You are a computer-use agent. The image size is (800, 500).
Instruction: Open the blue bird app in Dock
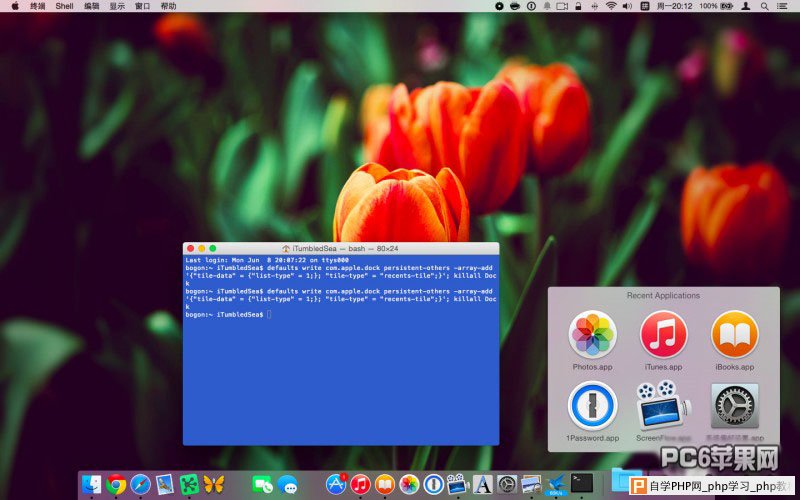556,484
